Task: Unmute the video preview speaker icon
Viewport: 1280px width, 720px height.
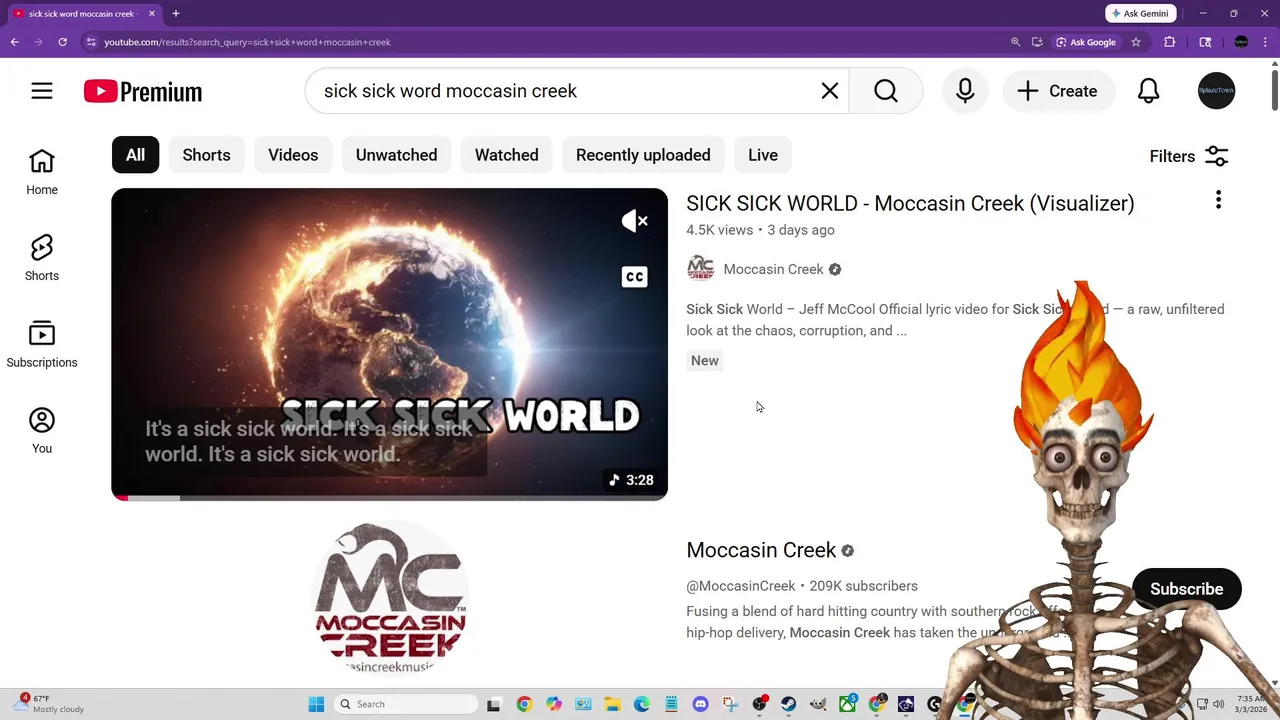Action: (635, 221)
